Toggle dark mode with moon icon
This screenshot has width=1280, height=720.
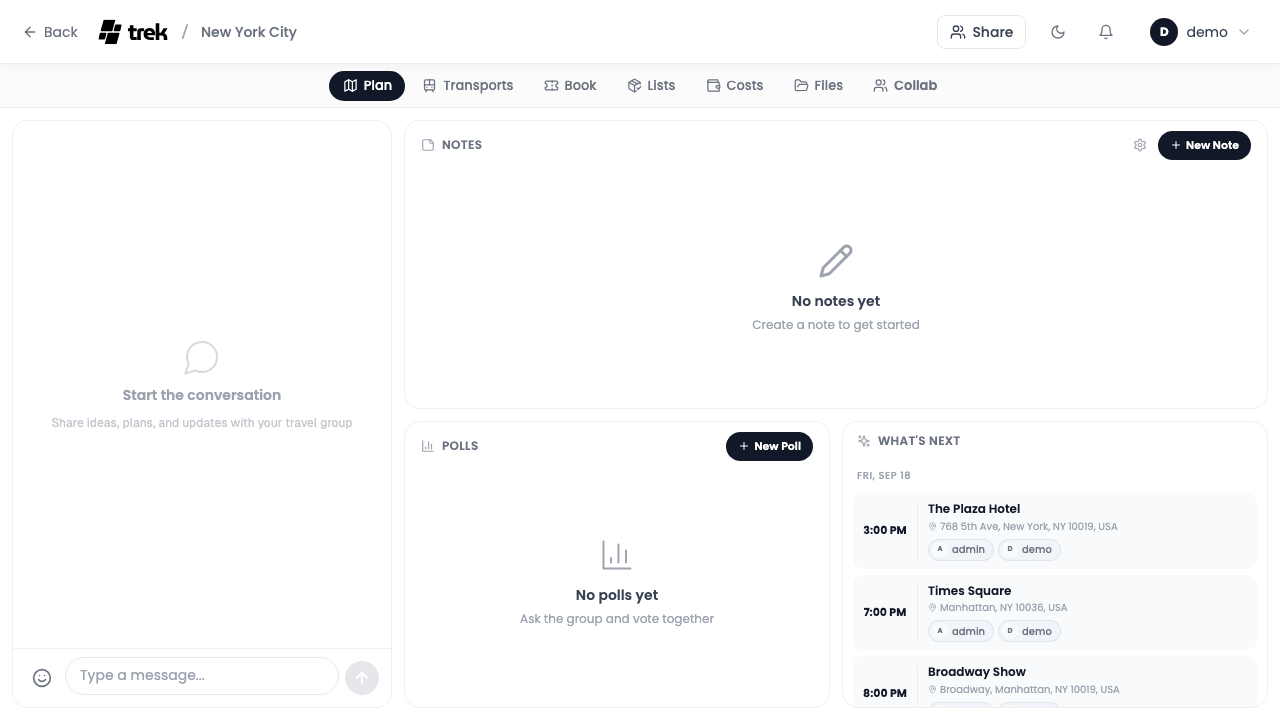point(1058,32)
